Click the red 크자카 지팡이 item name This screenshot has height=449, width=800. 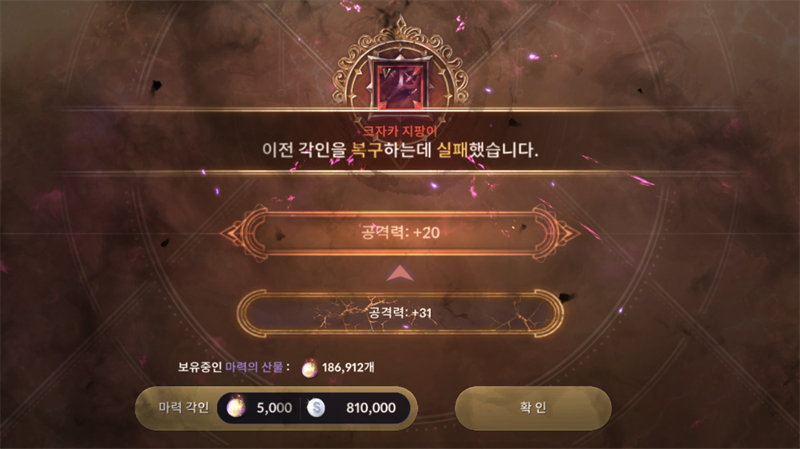400,131
